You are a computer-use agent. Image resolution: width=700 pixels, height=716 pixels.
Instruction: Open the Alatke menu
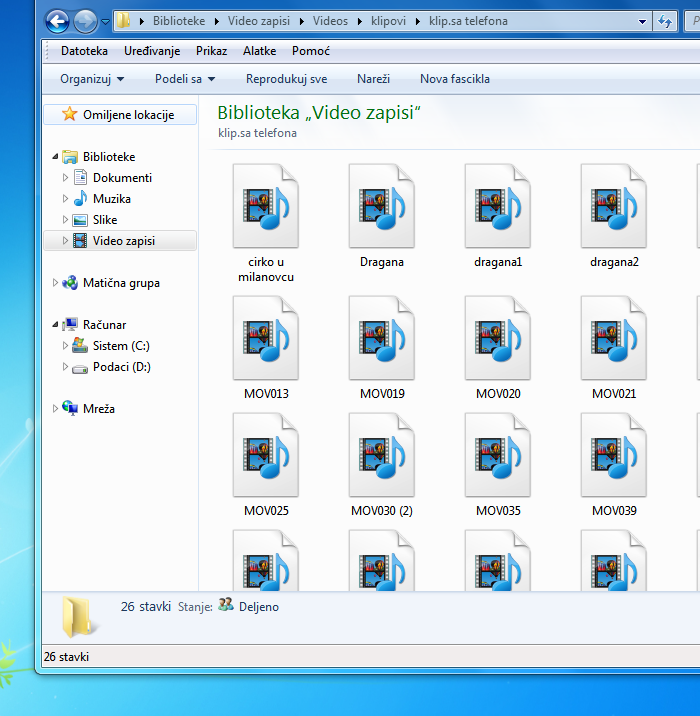(259, 51)
